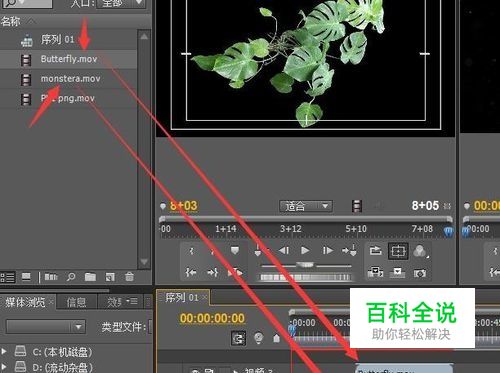Click the Source monitor playhead marker

click(x=448, y=232)
